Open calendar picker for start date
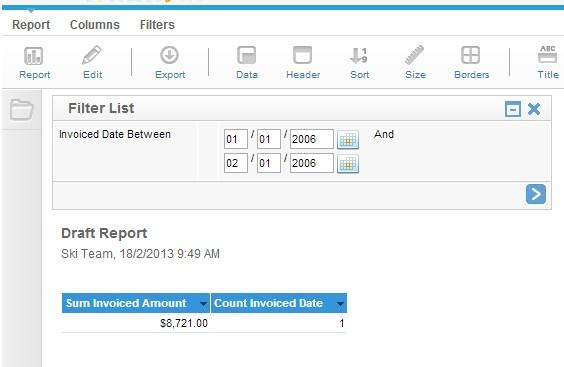Screen dimensions: 564x367 [x=348, y=139]
